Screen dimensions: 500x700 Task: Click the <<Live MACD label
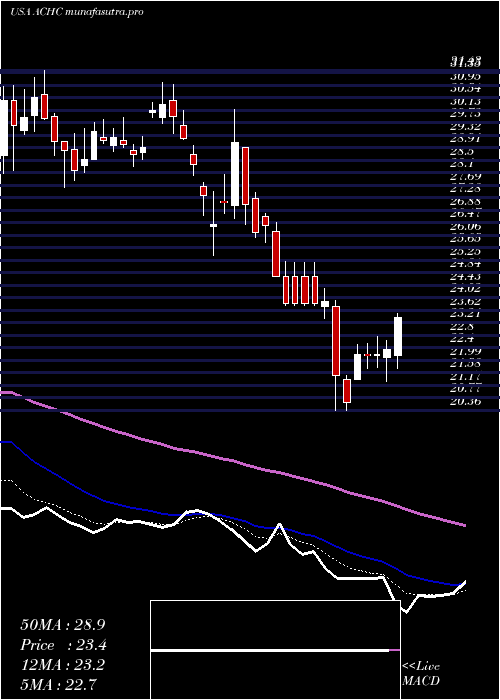[x=421, y=674]
